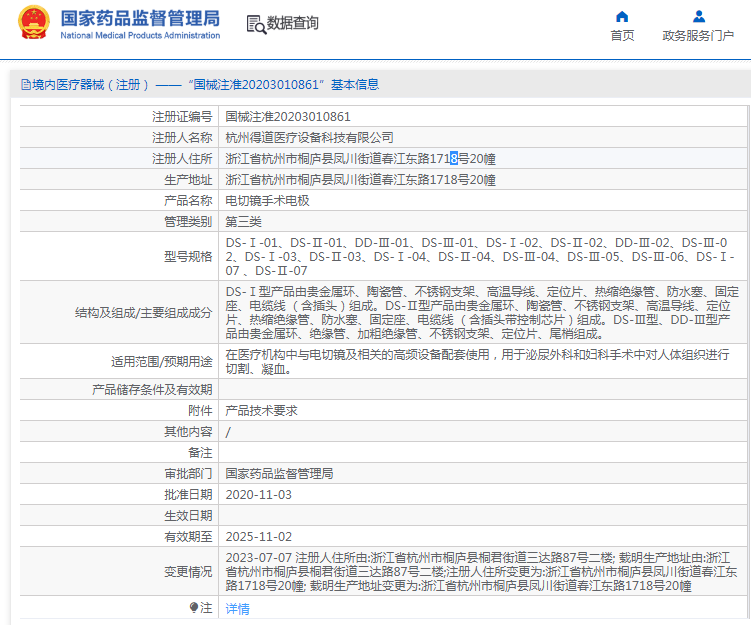Click the 生效日期 label

point(188,516)
